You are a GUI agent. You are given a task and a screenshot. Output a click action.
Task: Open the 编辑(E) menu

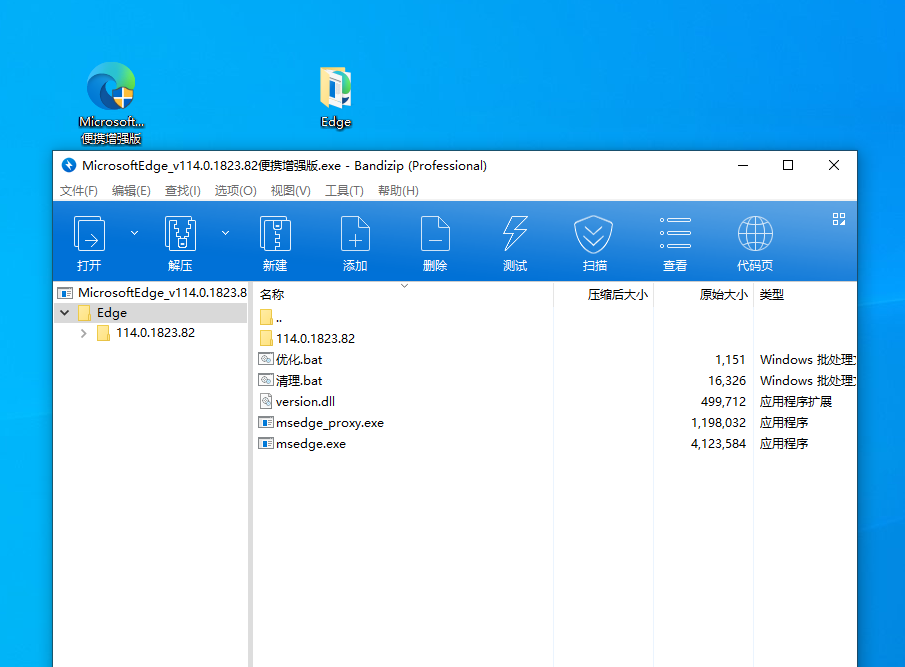tap(131, 190)
